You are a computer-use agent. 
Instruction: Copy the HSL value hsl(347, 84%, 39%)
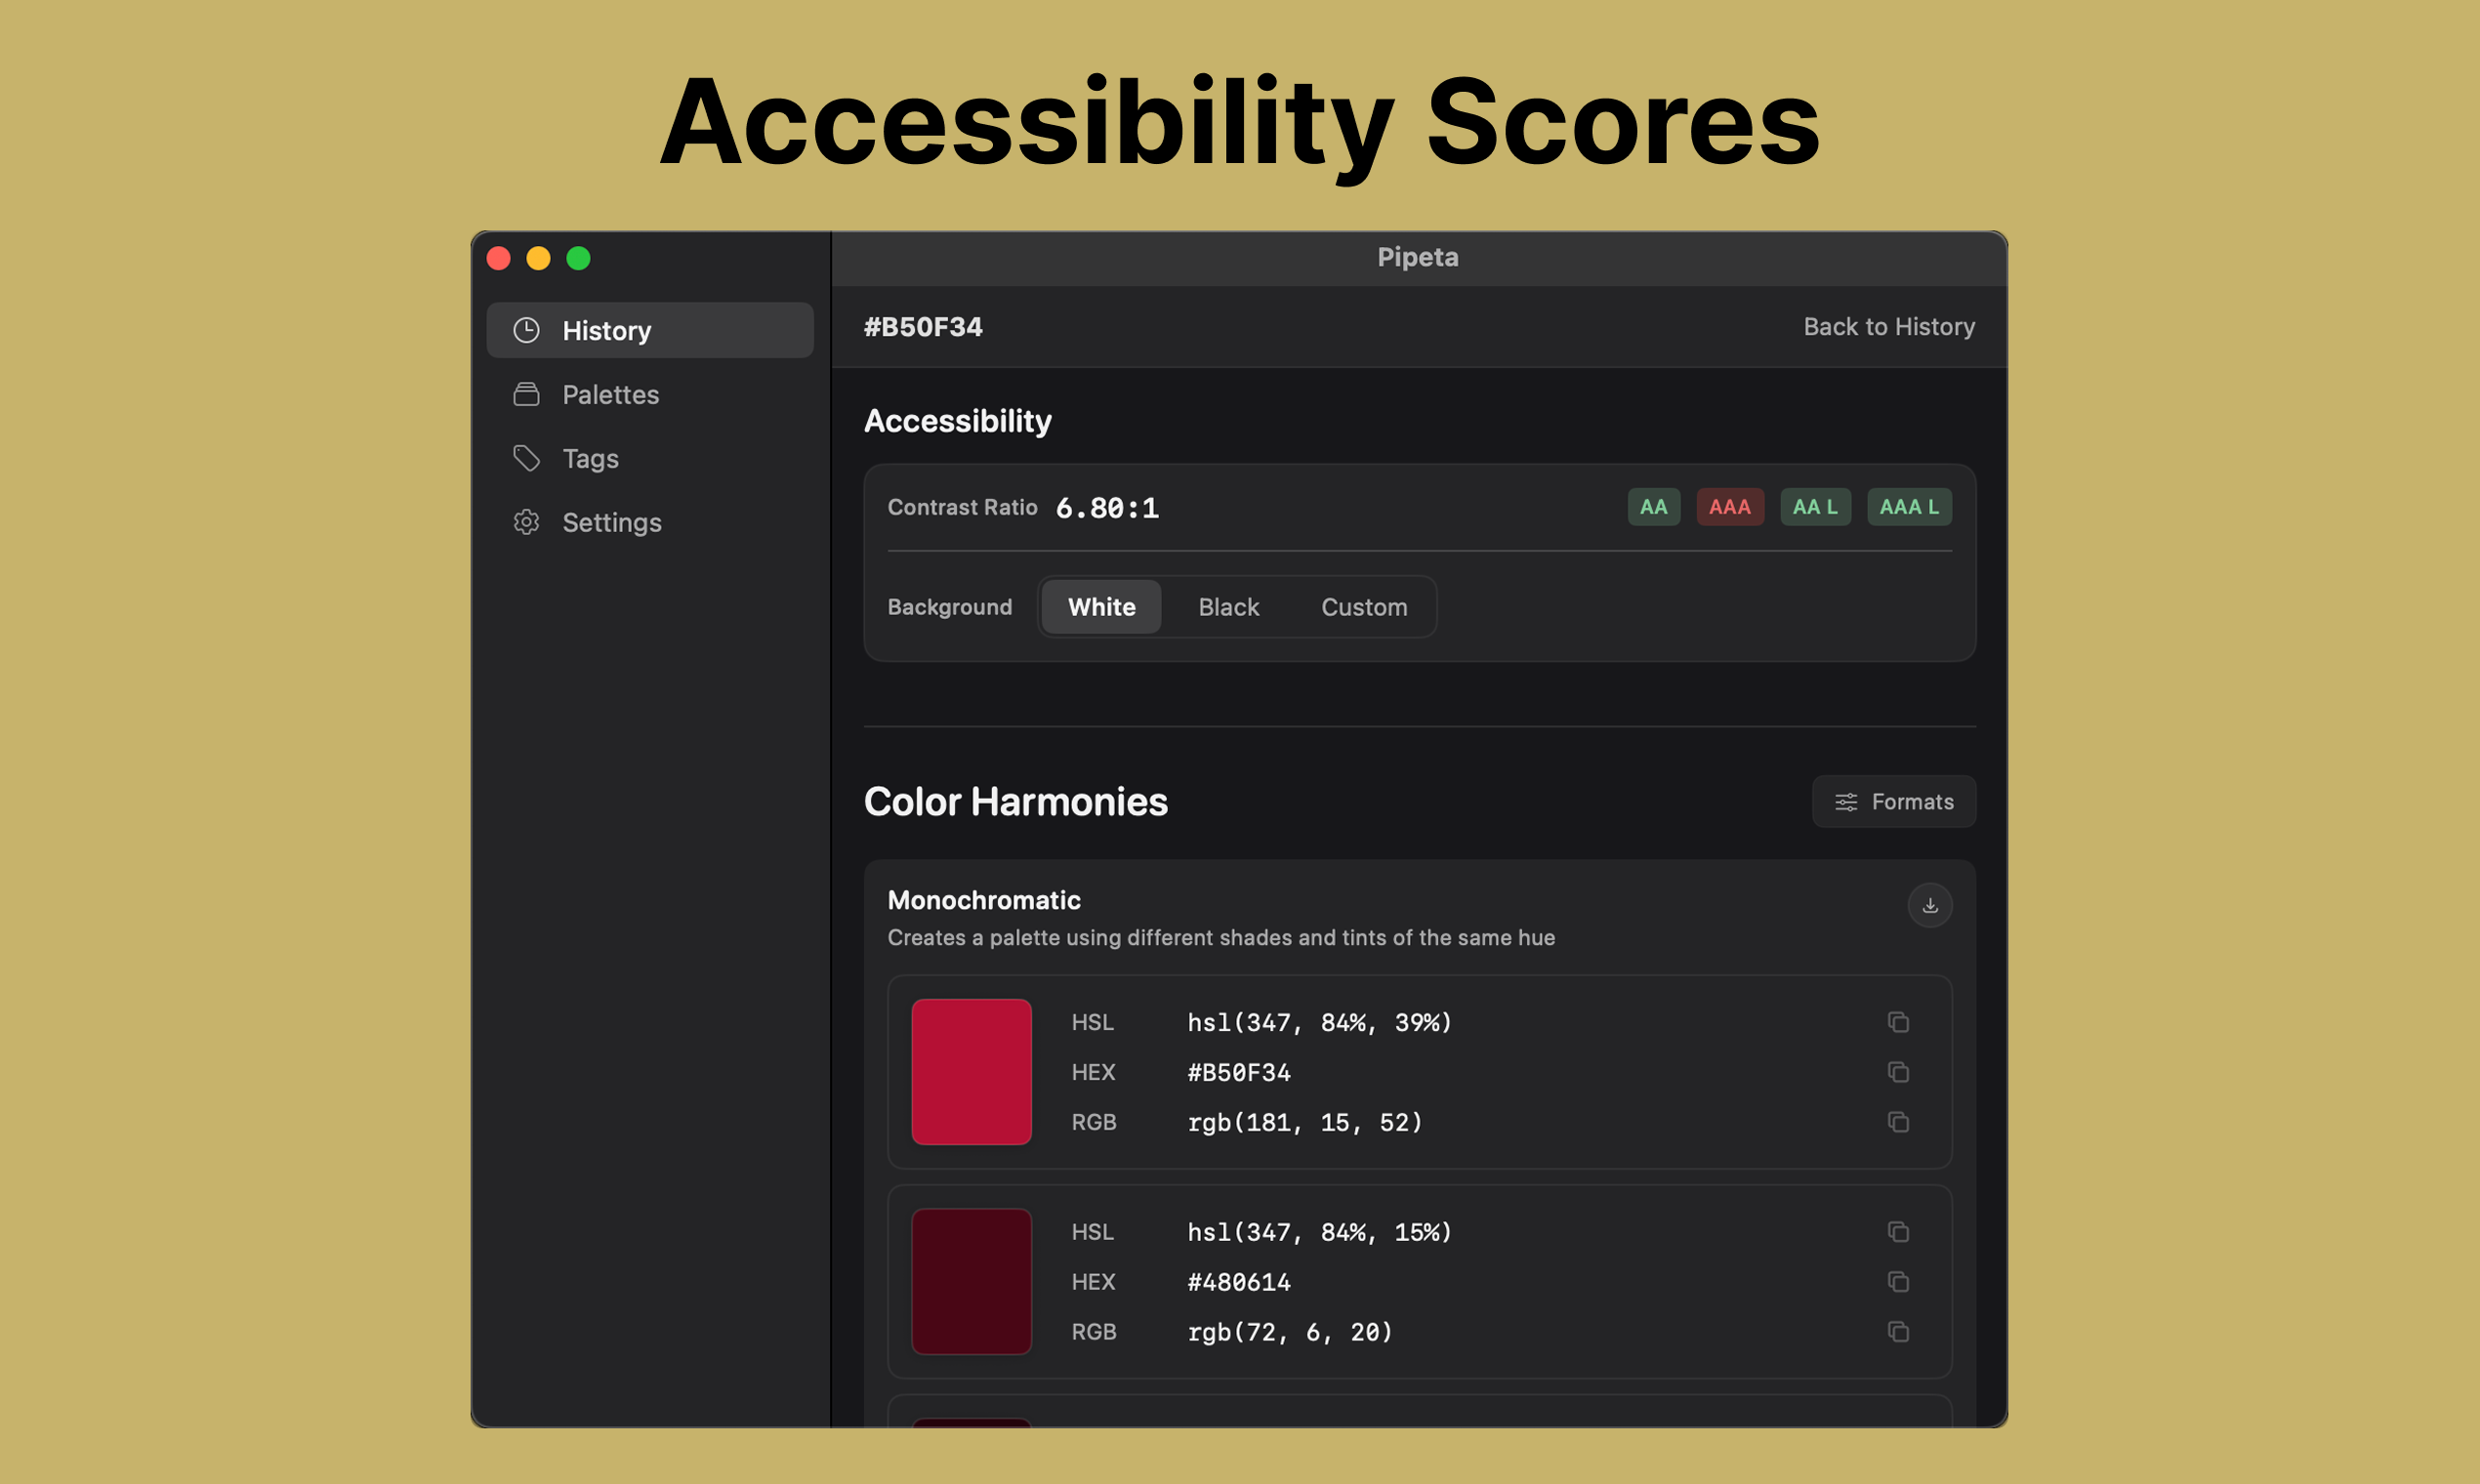1899,1022
